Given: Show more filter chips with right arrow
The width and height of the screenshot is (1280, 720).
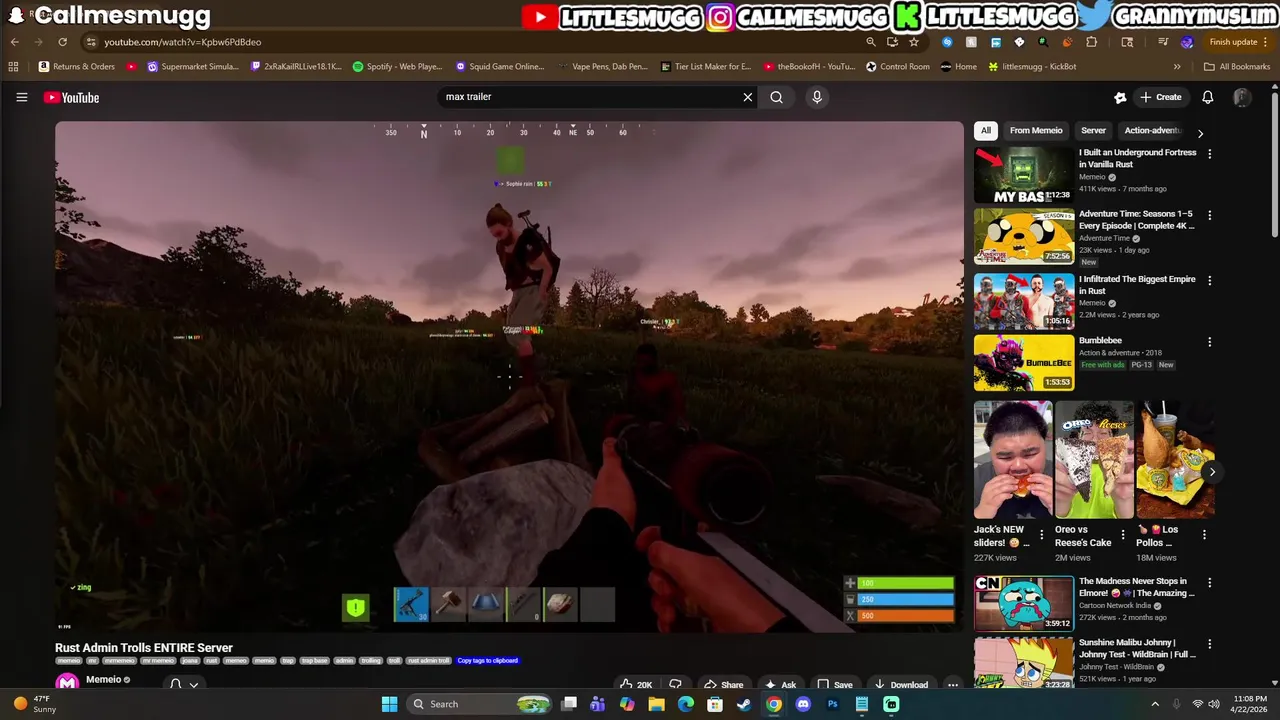Looking at the screenshot, I should click(1200, 133).
